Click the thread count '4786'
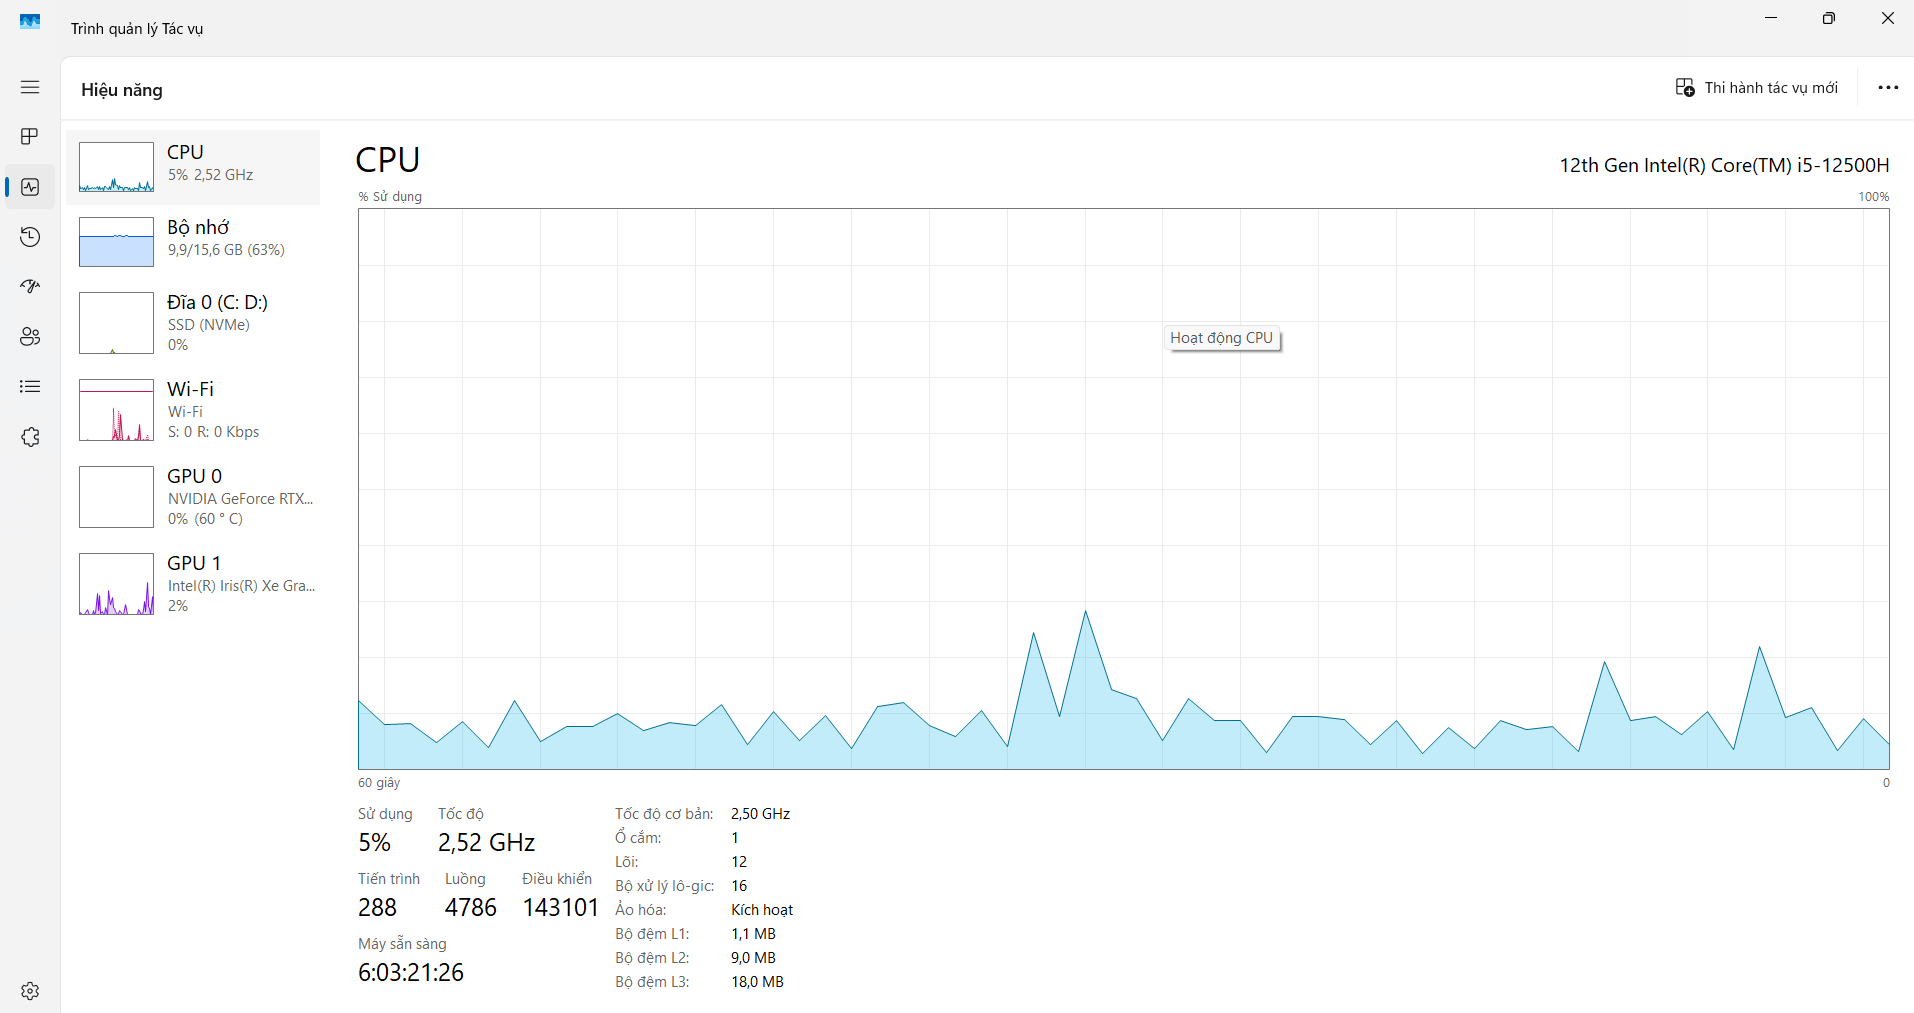This screenshot has height=1013, width=1914. [471, 908]
